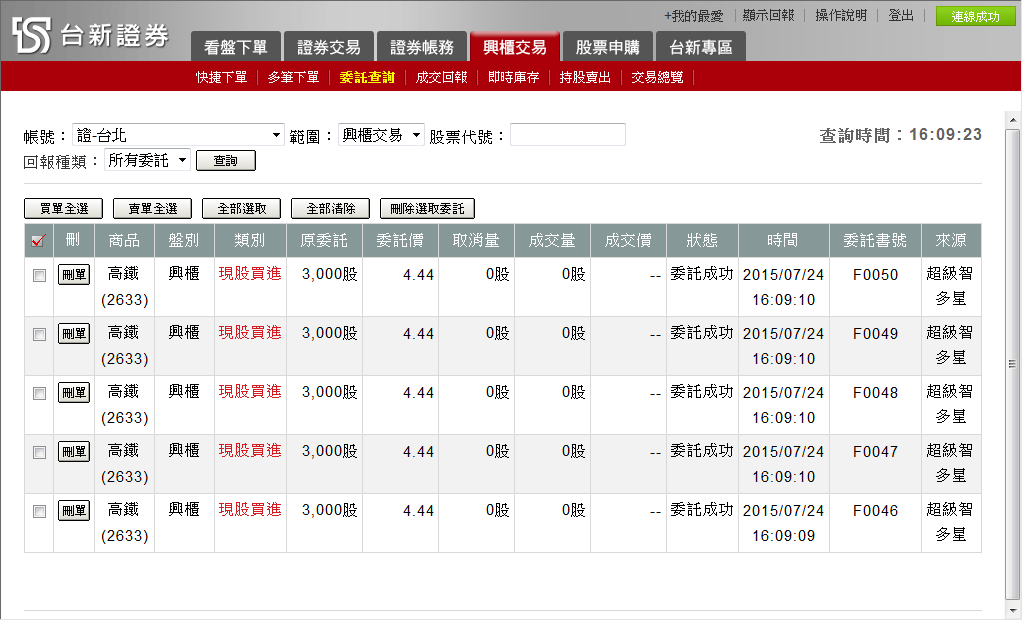This screenshot has height=621, width=1022.
Task: Switch to the 證券帳務 tab
Action: coord(421,47)
